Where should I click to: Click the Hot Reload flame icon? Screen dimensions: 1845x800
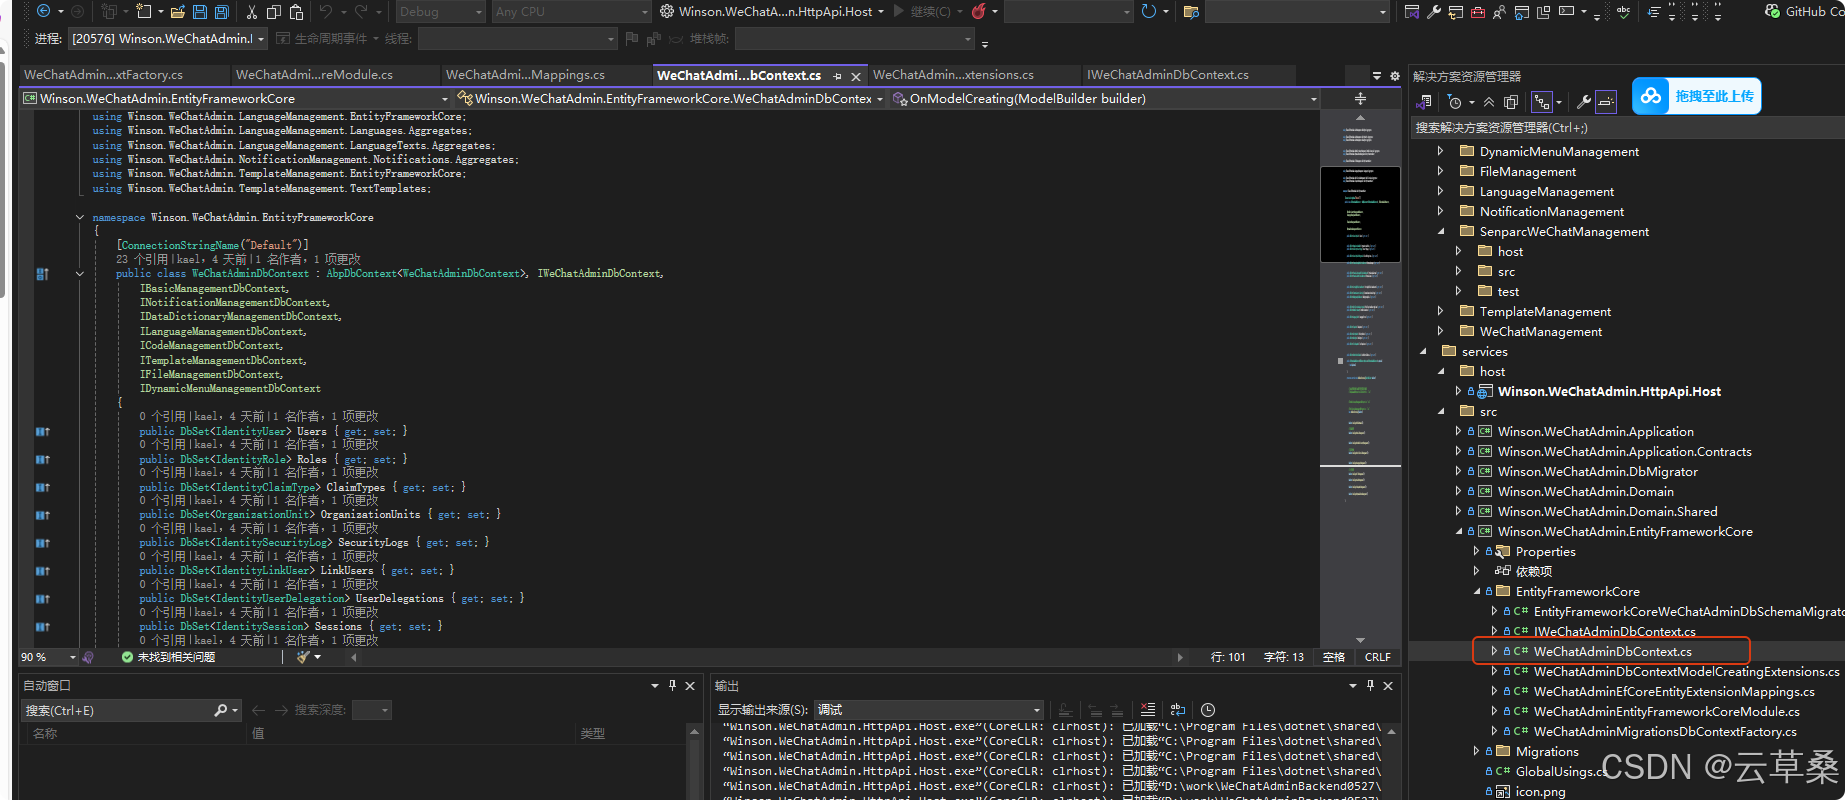[x=978, y=11]
